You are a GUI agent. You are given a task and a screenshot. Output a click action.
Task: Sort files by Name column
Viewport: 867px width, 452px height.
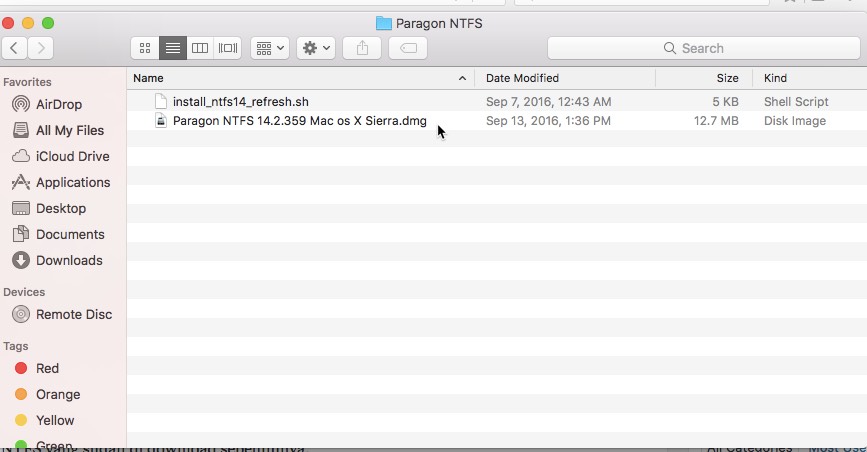(x=148, y=78)
